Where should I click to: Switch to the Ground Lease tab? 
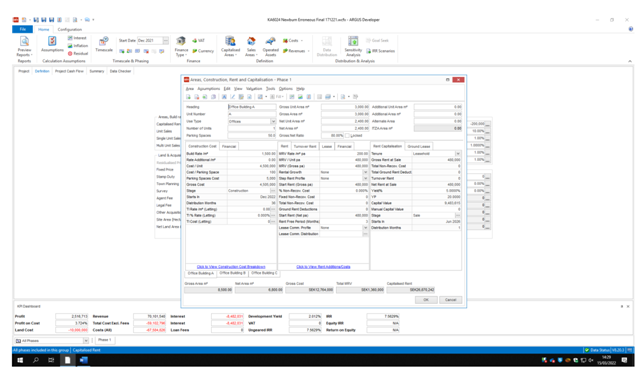point(419,146)
